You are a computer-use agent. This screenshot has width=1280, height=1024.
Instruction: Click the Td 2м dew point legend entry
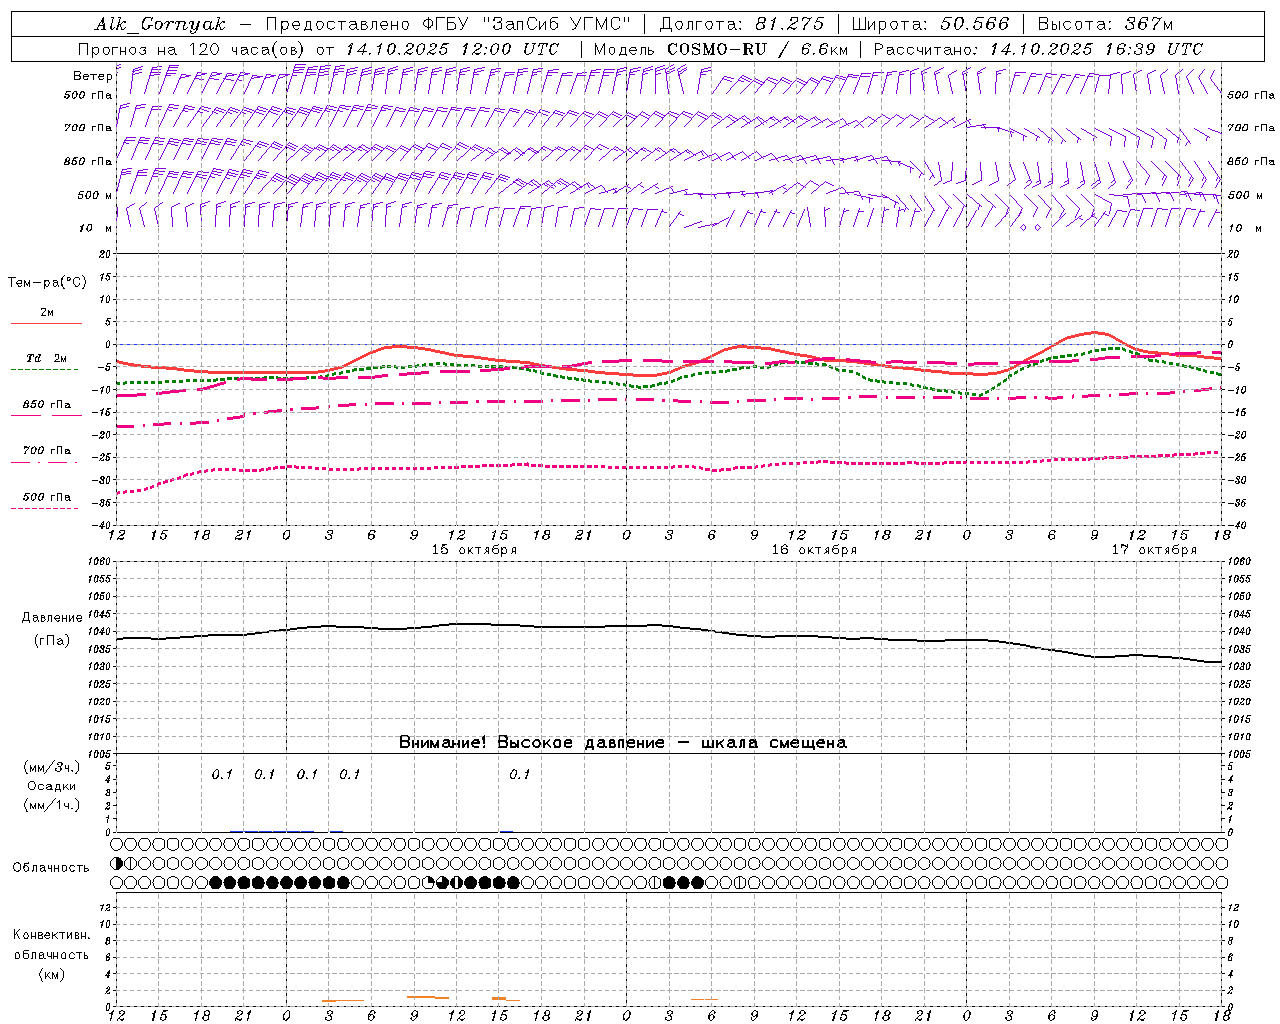(46, 358)
